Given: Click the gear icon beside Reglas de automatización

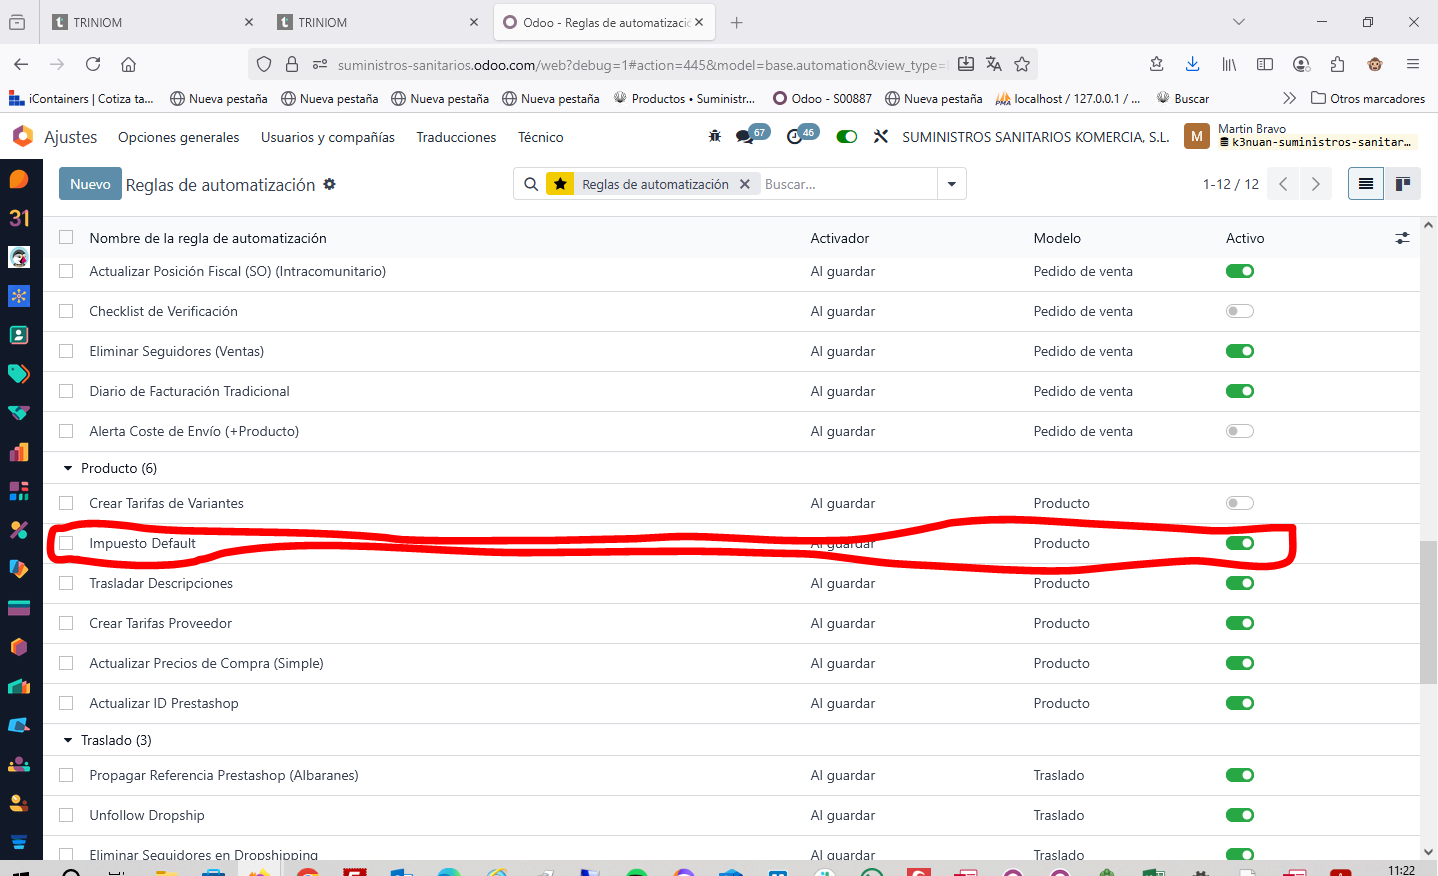Looking at the screenshot, I should 329,184.
